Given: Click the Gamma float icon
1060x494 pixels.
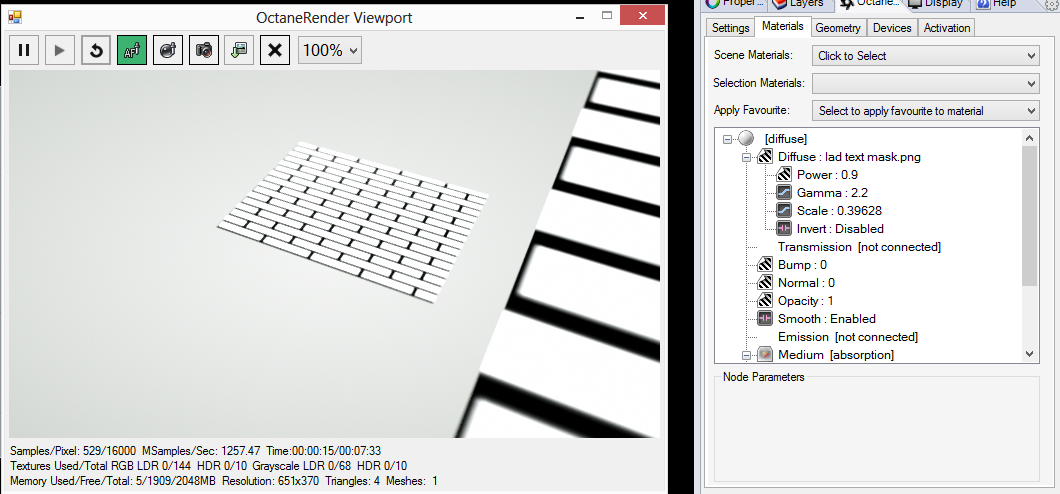Looking at the screenshot, I should pyautogui.click(x=784, y=193).
